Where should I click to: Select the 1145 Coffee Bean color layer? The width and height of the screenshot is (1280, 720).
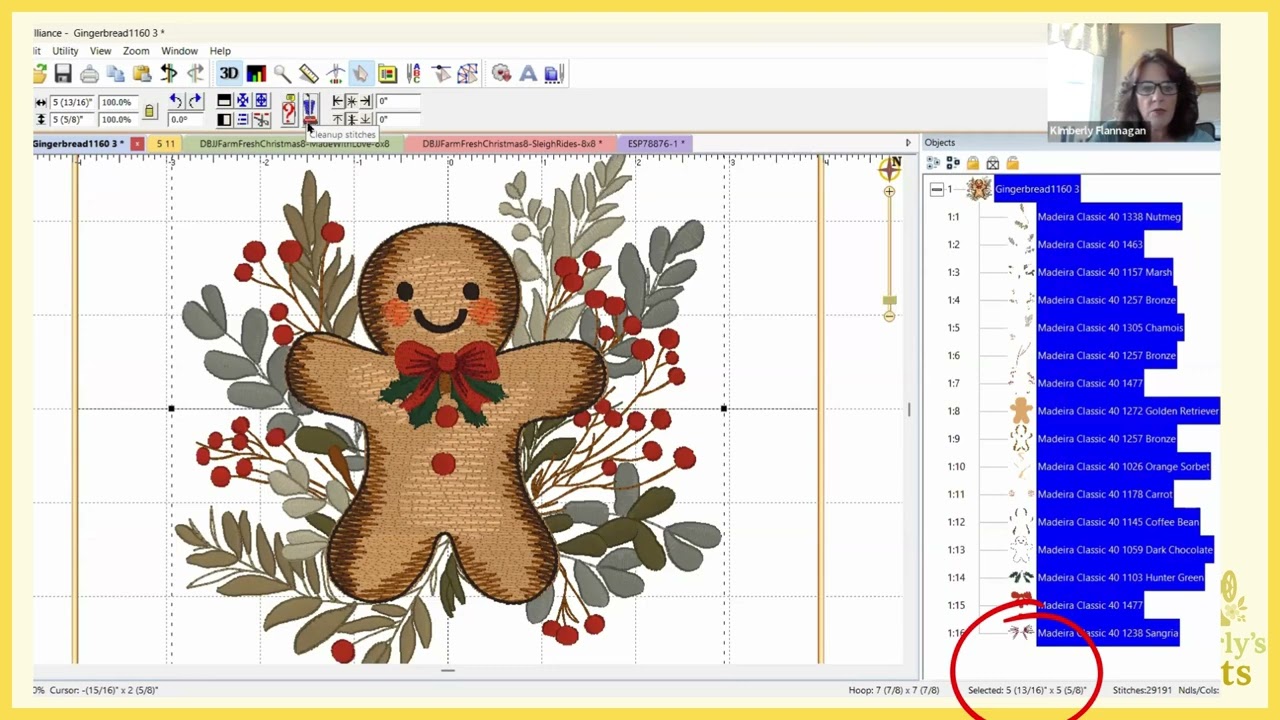(1118, 522)
